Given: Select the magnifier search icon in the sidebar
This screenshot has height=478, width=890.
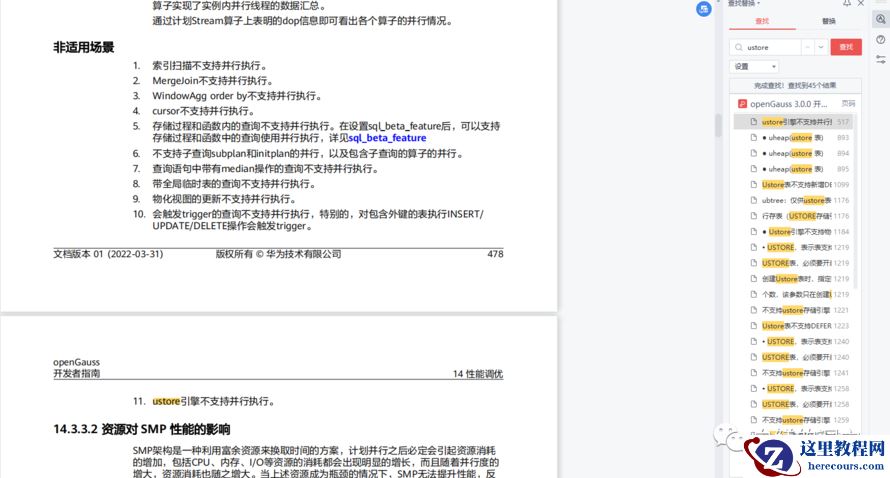Looking at the screenshot, I should click(880, 19).
